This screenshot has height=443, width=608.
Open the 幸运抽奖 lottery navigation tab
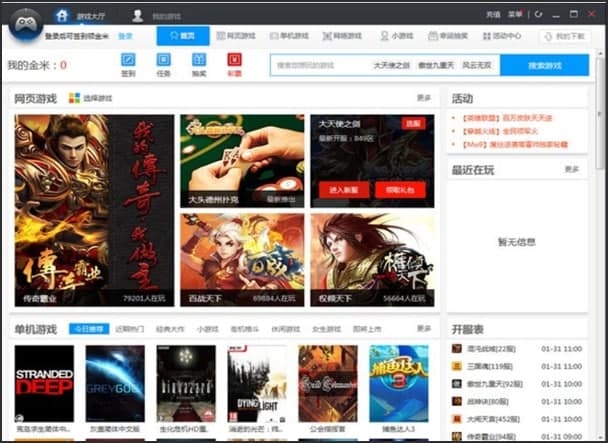pos(448,36)
